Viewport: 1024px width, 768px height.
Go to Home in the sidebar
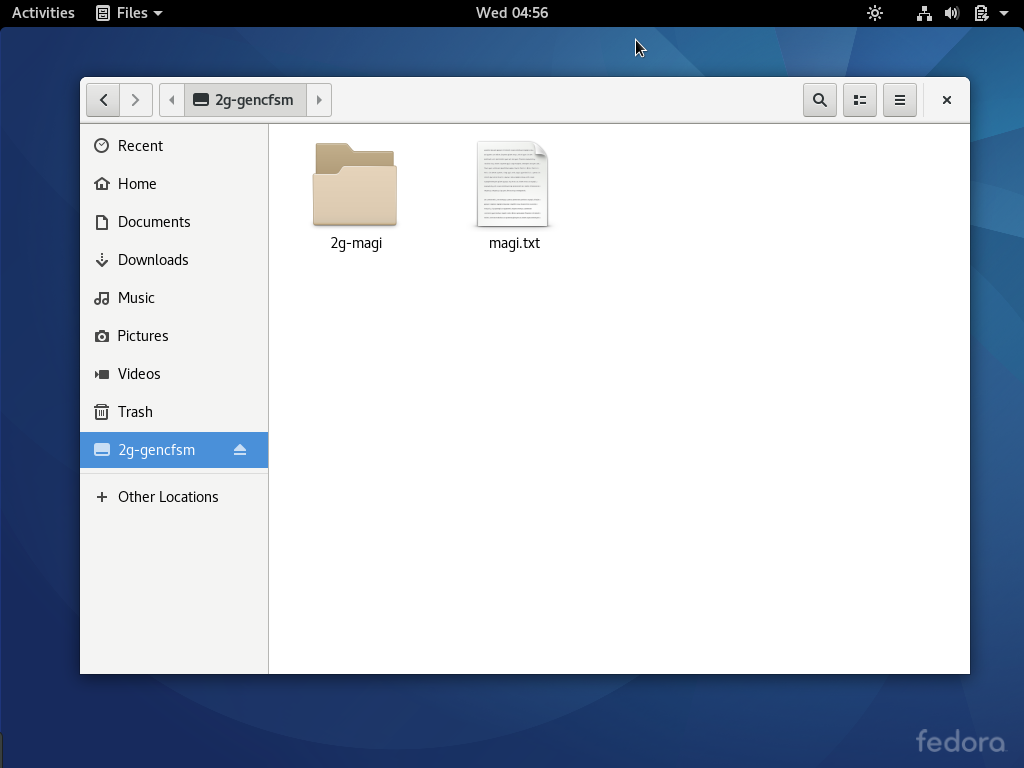point(174,184)
